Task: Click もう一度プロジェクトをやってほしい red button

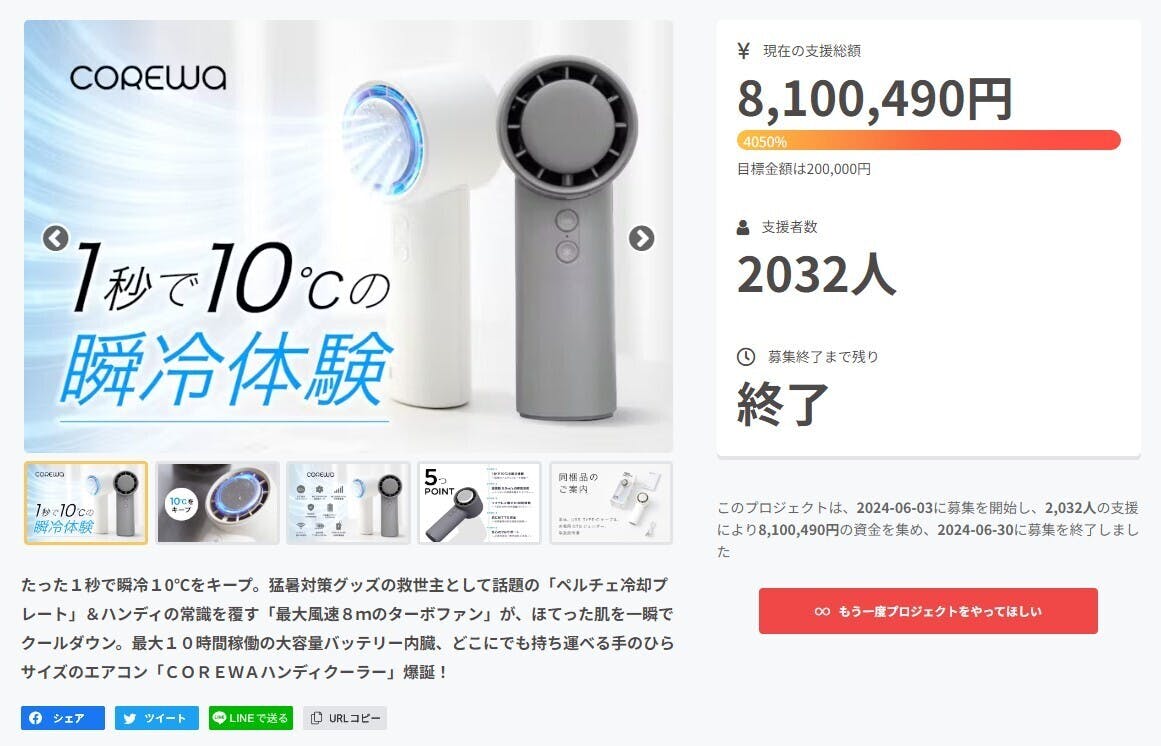Action: (928, 611)
